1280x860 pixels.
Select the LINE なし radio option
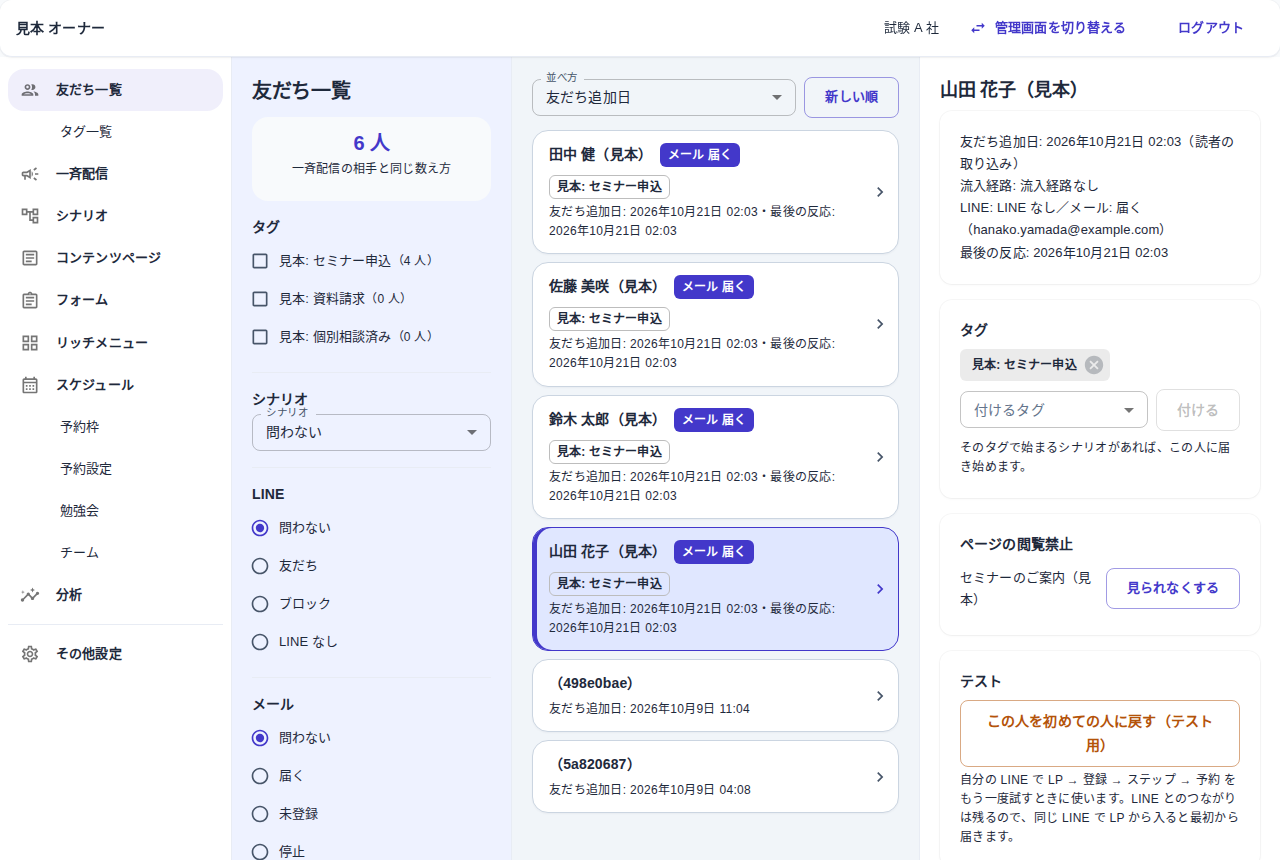260,642
